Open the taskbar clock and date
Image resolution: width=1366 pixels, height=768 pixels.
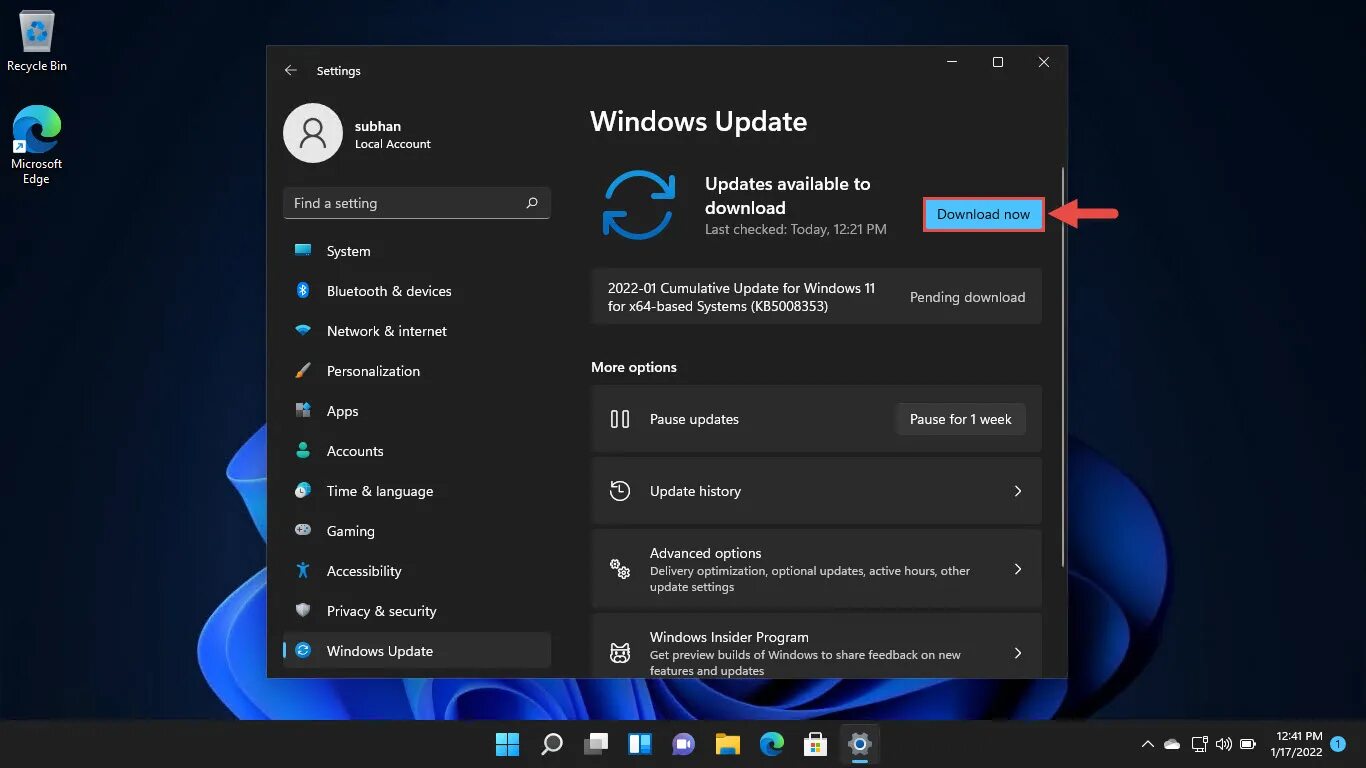click(x=1297, y=744)
